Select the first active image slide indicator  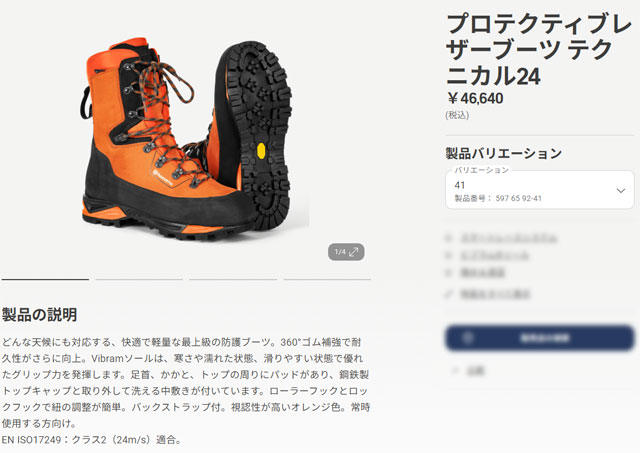click(45, 280)
